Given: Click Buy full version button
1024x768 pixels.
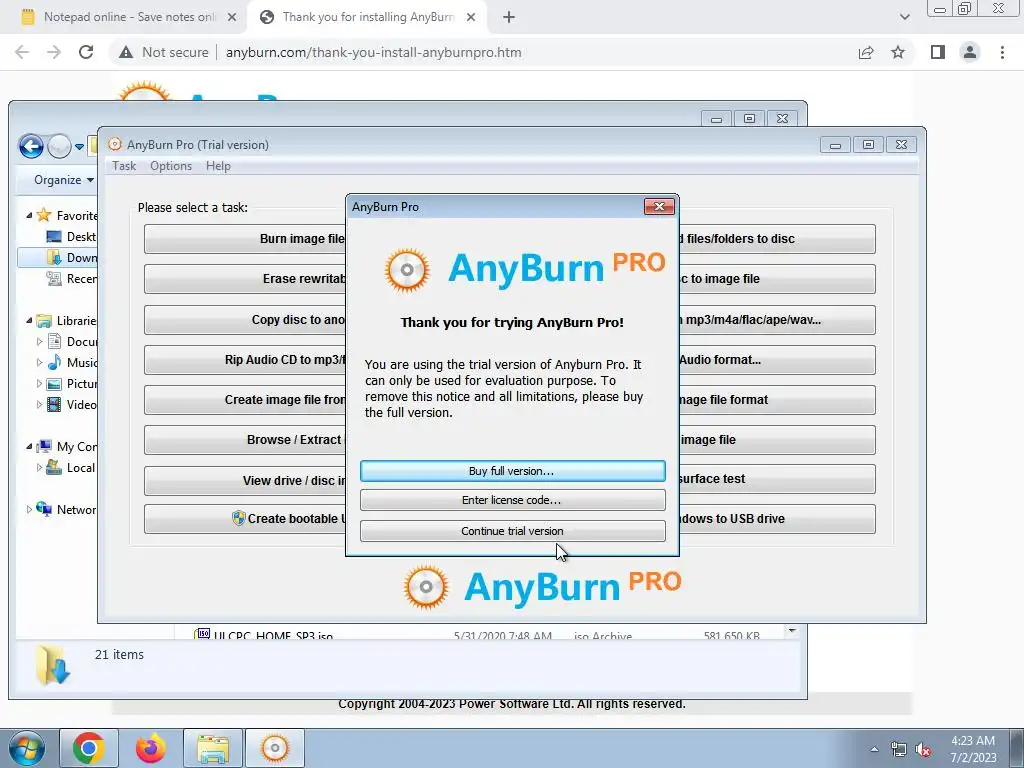Looking at the screenshot, I should (513, 471).
